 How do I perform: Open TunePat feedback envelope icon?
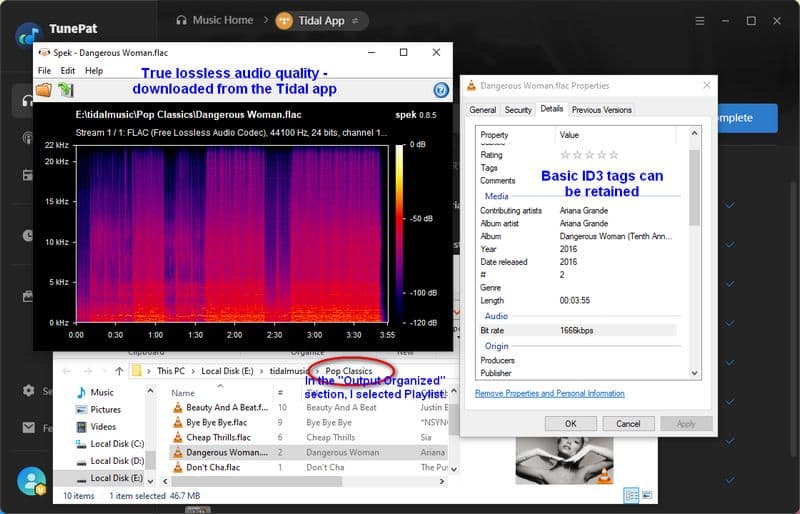pos(29,428)
